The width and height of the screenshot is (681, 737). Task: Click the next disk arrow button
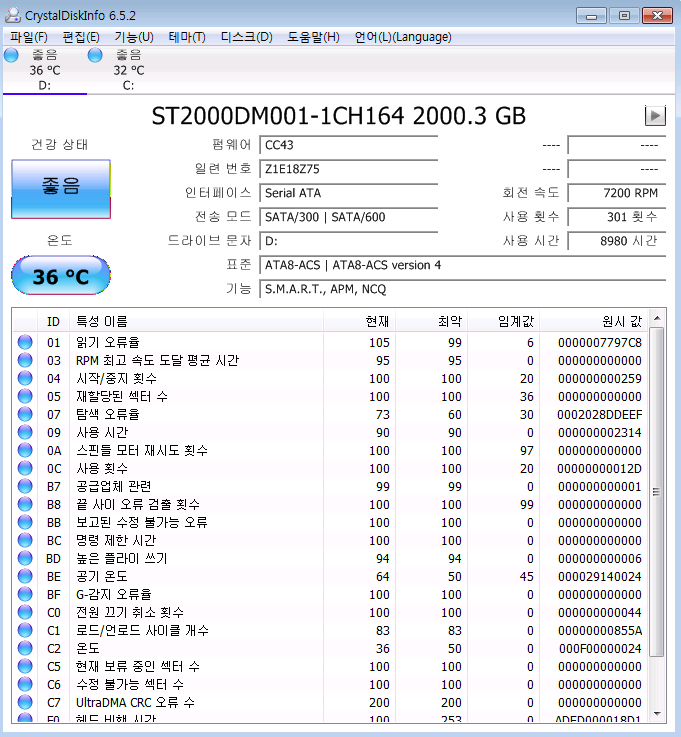tap(655, 116)
